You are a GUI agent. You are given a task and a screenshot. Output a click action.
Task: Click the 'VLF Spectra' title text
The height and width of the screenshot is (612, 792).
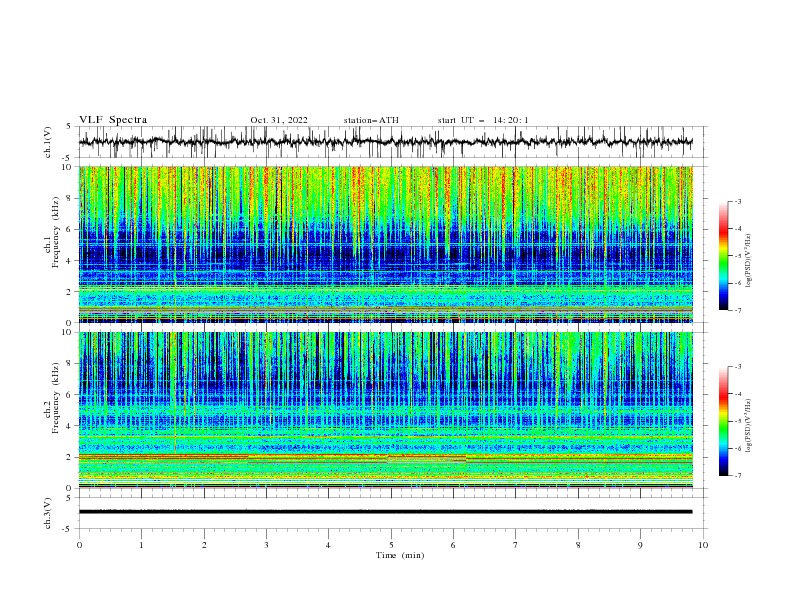(113, 120)
